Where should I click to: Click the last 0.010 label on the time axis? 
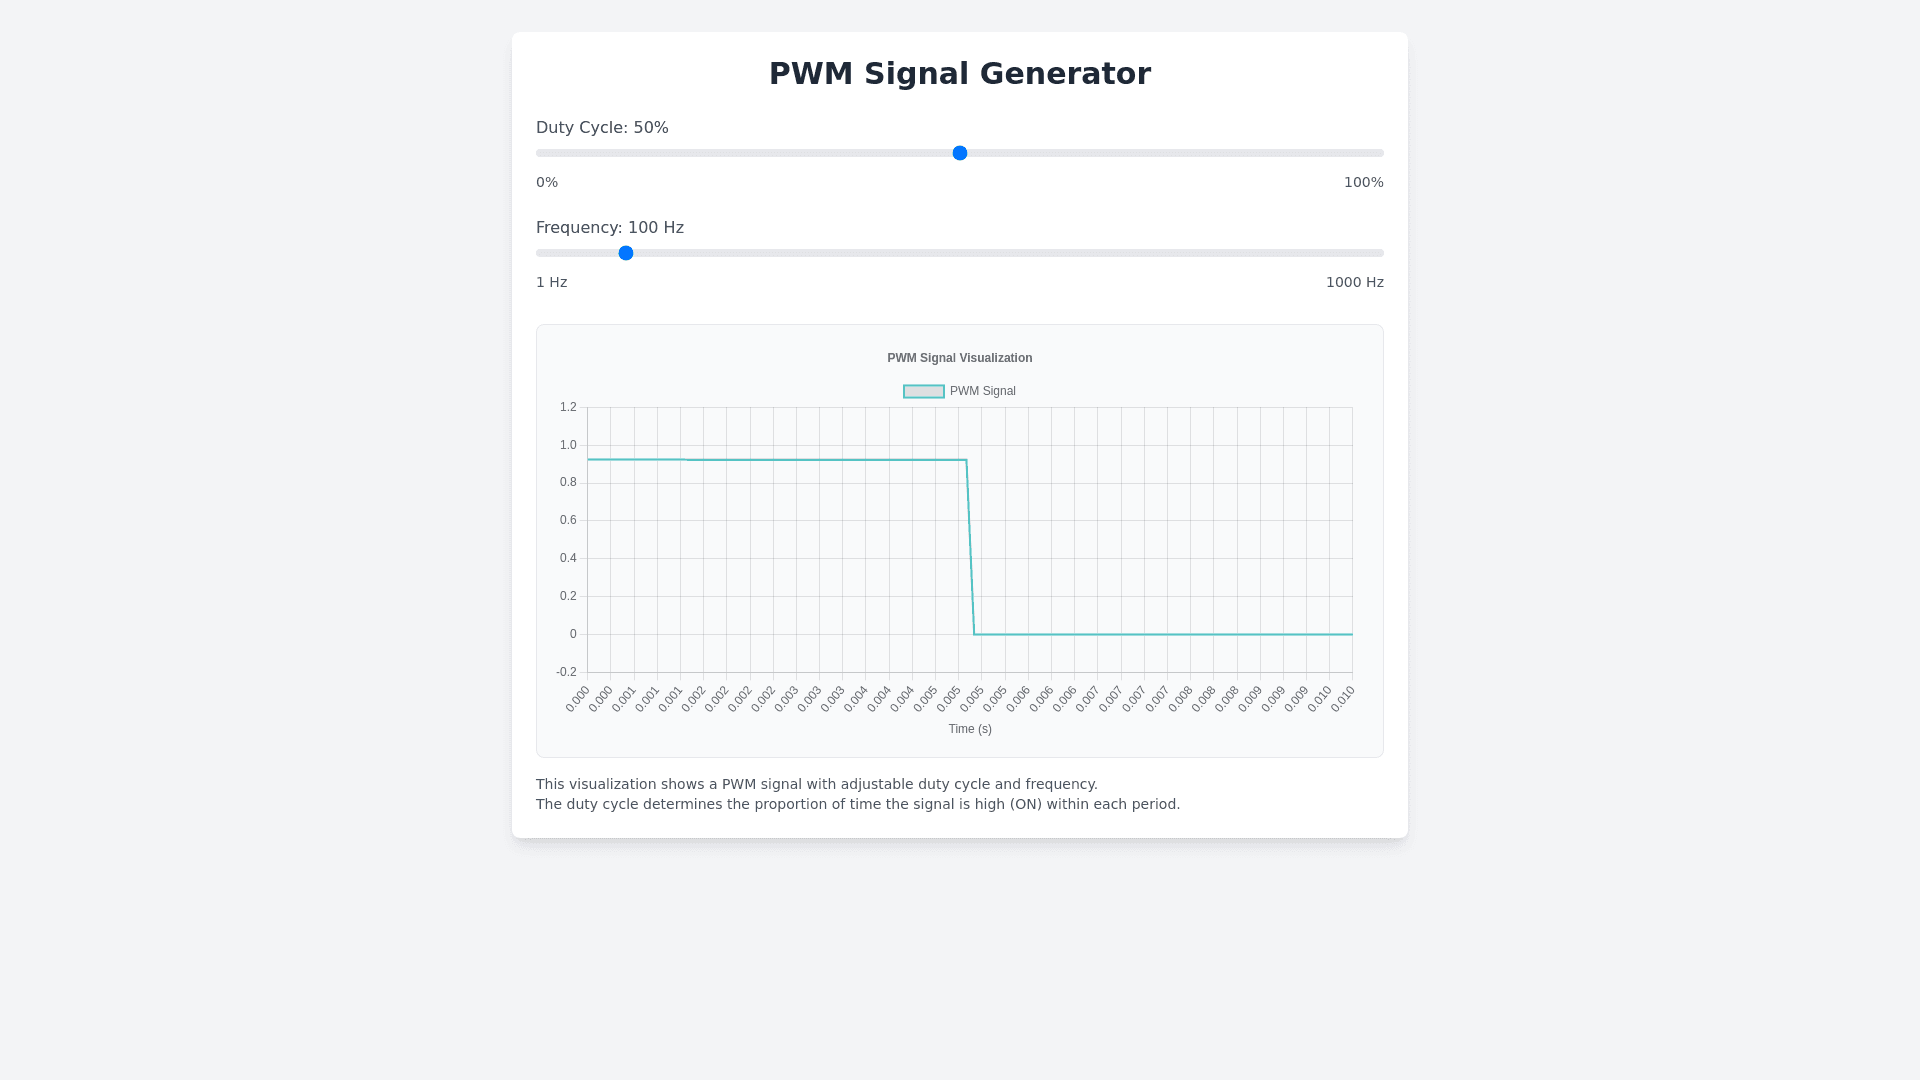click(x=1343, y=698)
